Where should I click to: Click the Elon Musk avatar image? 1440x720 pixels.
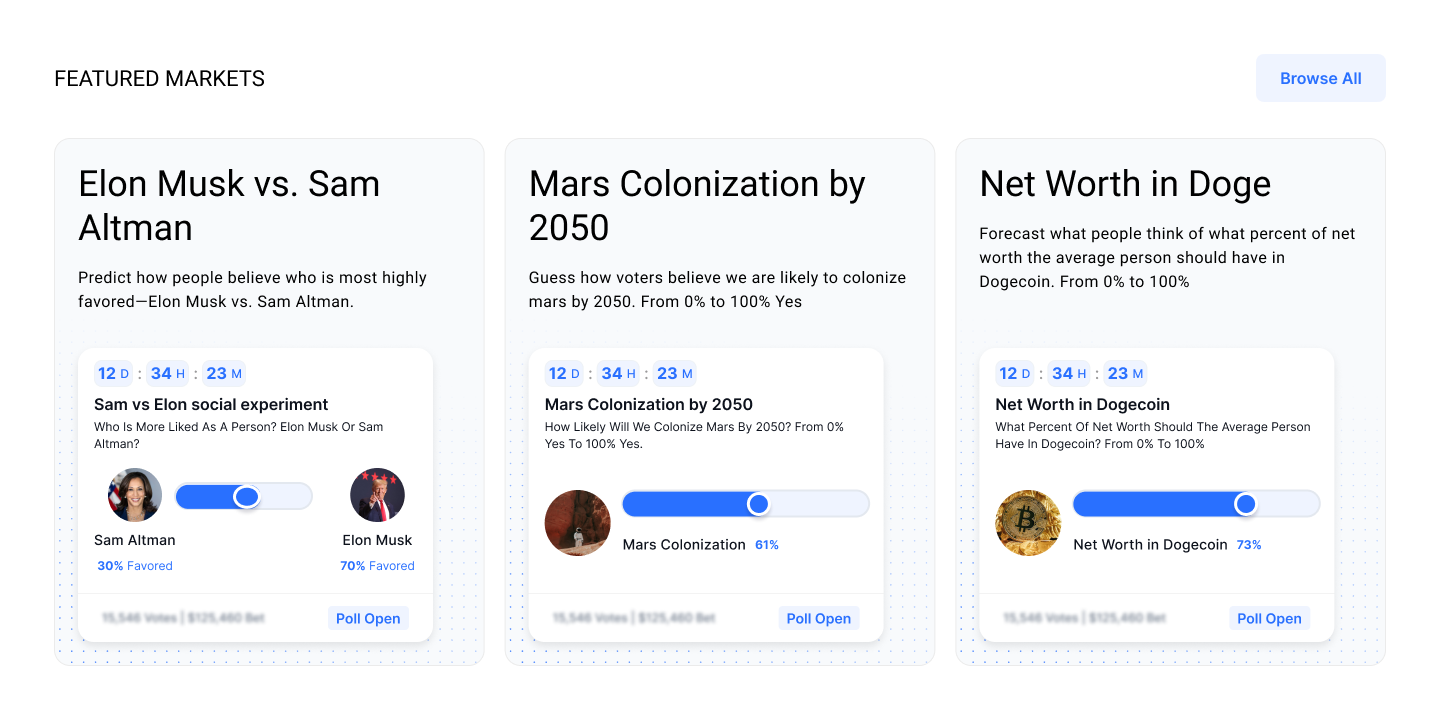[x=377, y=495]
